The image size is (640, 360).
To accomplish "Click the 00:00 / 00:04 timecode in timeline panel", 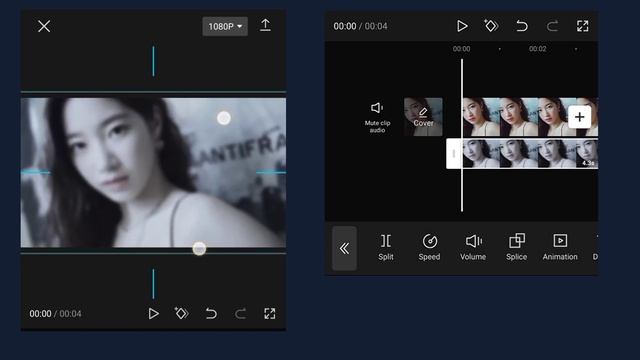I will point(360,27).
